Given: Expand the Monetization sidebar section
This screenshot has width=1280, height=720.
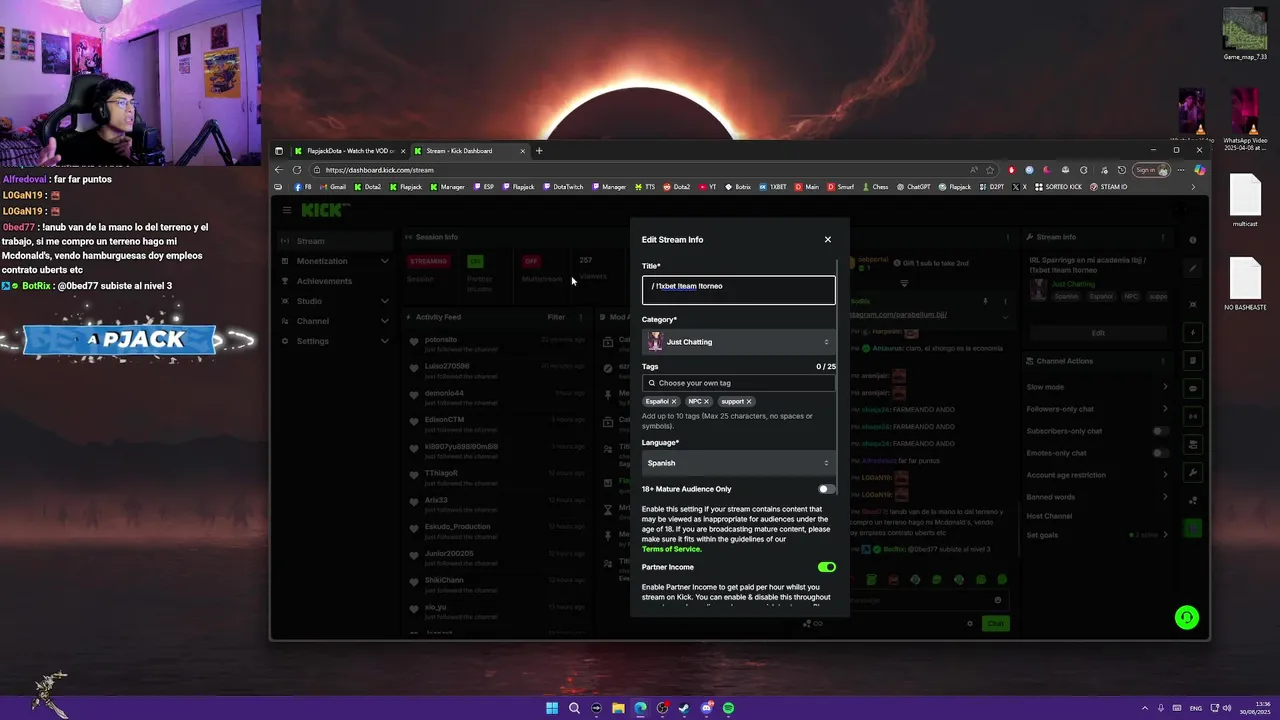Looking at the screenshot, I should tap(335, 261).
